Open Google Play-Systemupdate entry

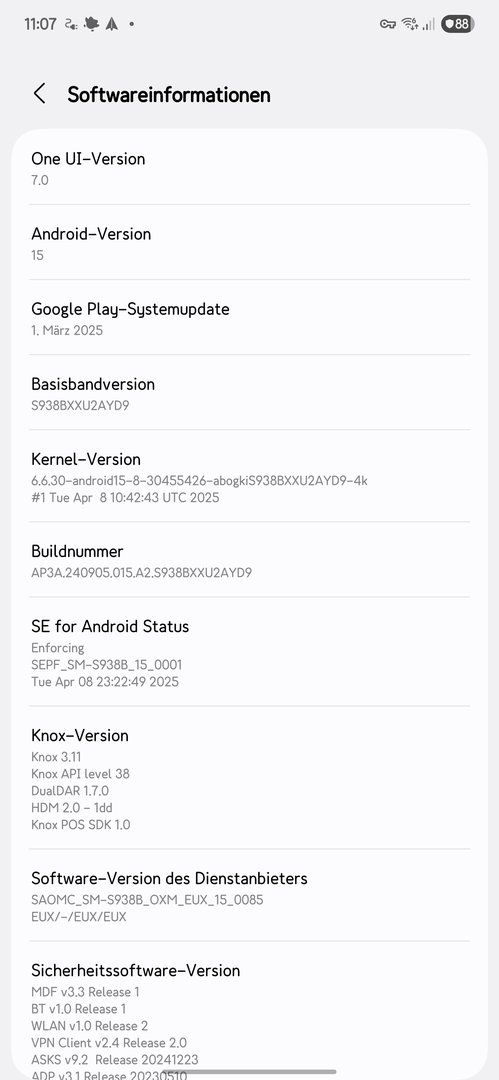click(x=250, y=318)
